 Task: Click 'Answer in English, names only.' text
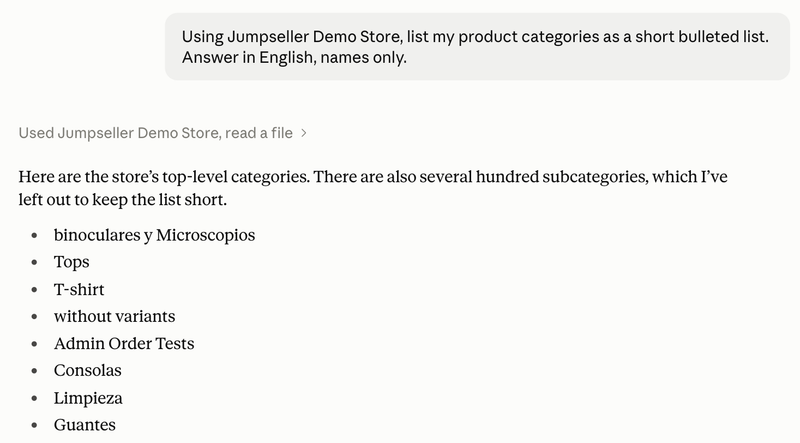[x=294, y=57]
